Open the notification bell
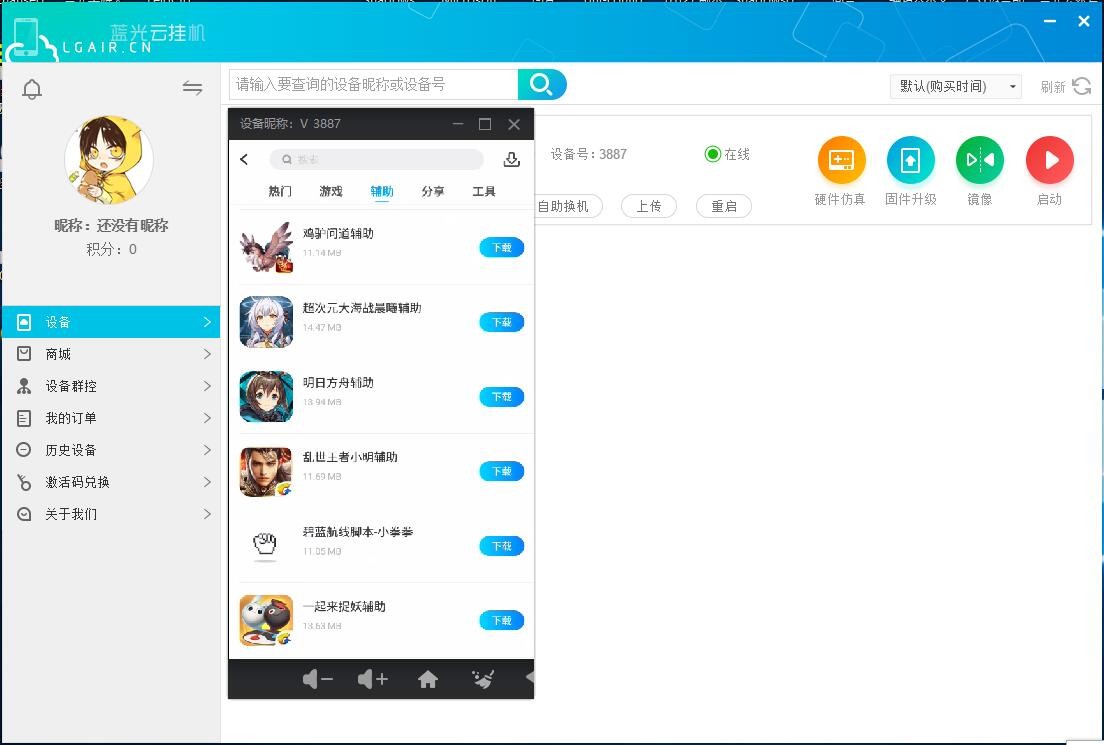This screenshot has width=1104, height=745. (x=32, y=89)
